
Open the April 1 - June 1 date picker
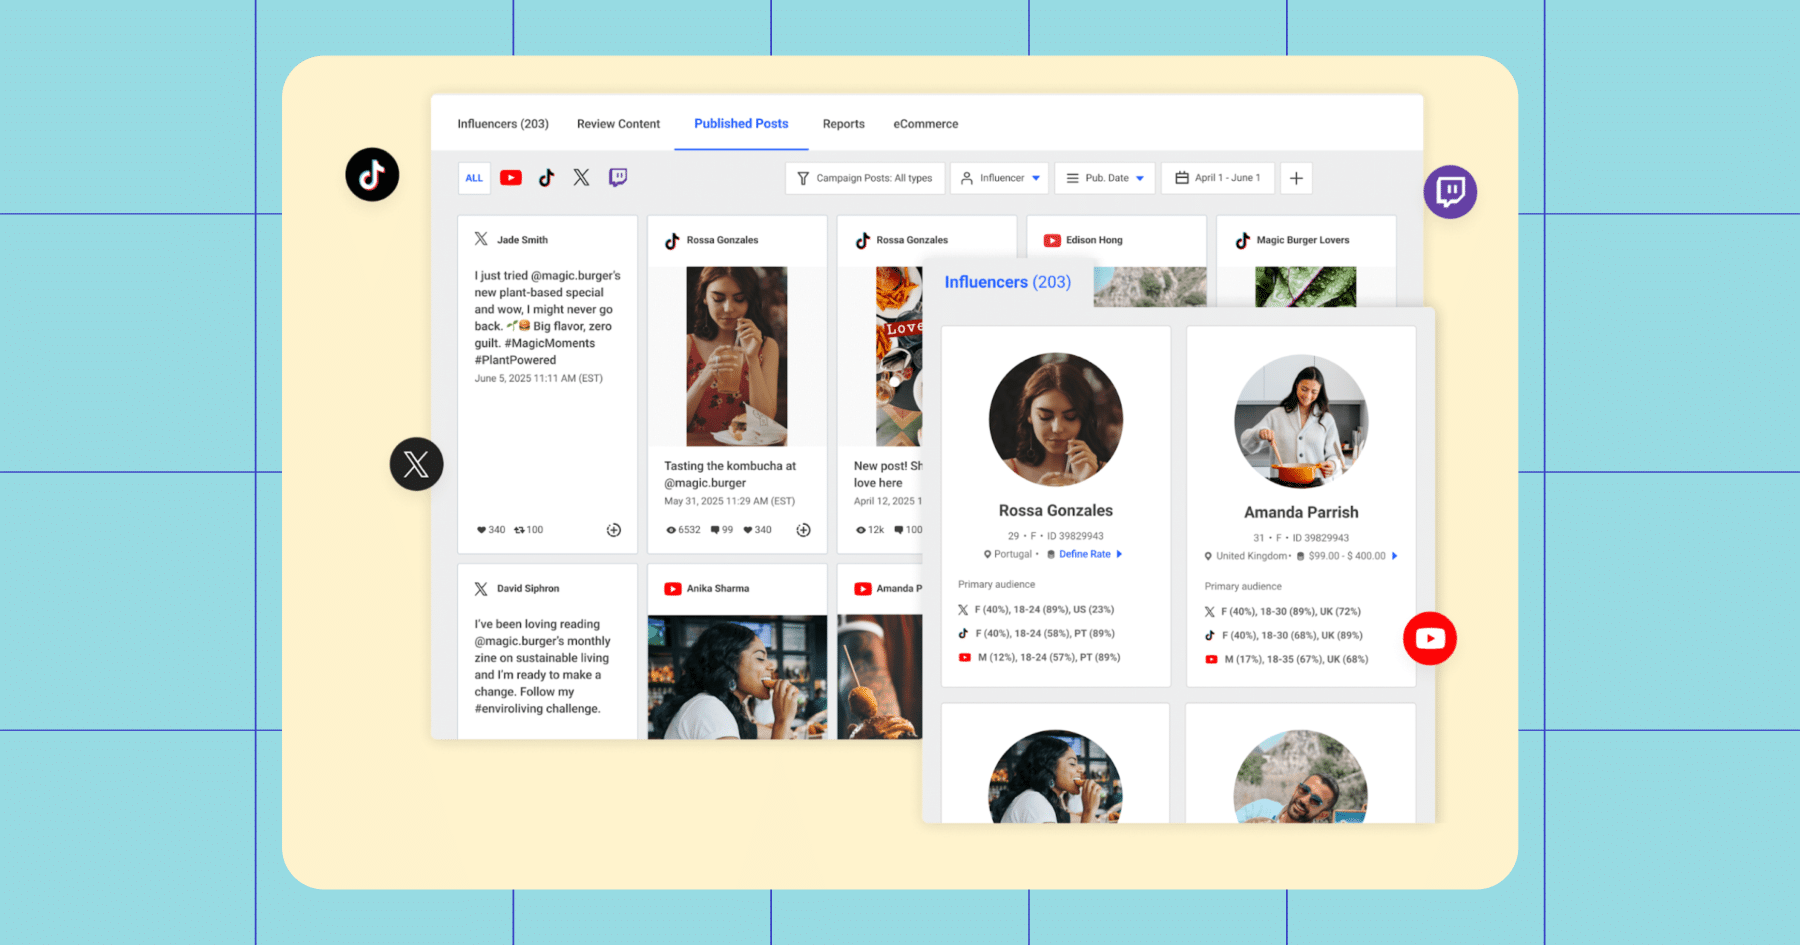click(x=1218, y=178)
